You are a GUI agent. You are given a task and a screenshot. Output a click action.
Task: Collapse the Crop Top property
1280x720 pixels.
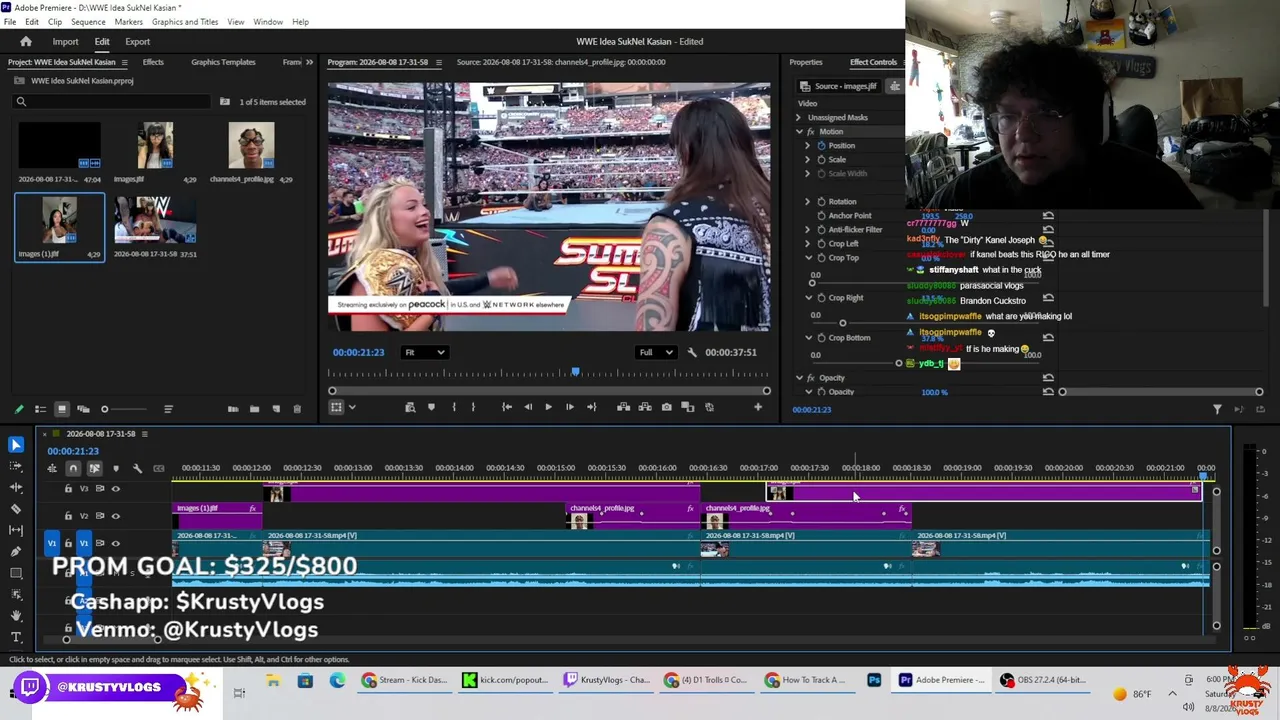pyautogui.click(x=808, y=258)
